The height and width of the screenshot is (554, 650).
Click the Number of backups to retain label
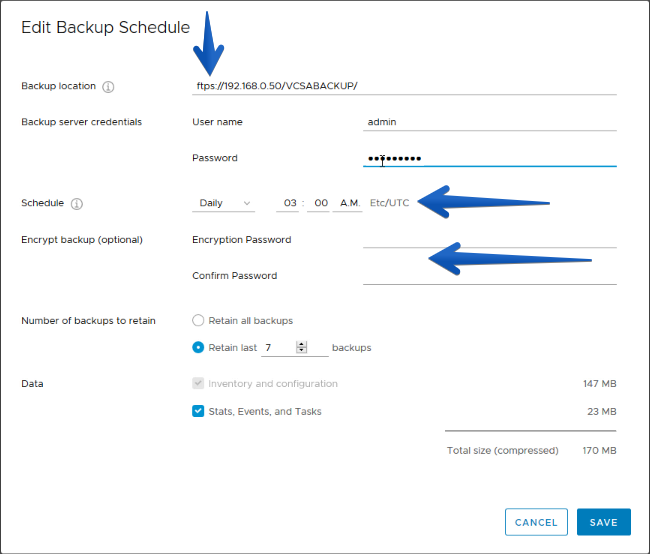[x=88, y=321]
